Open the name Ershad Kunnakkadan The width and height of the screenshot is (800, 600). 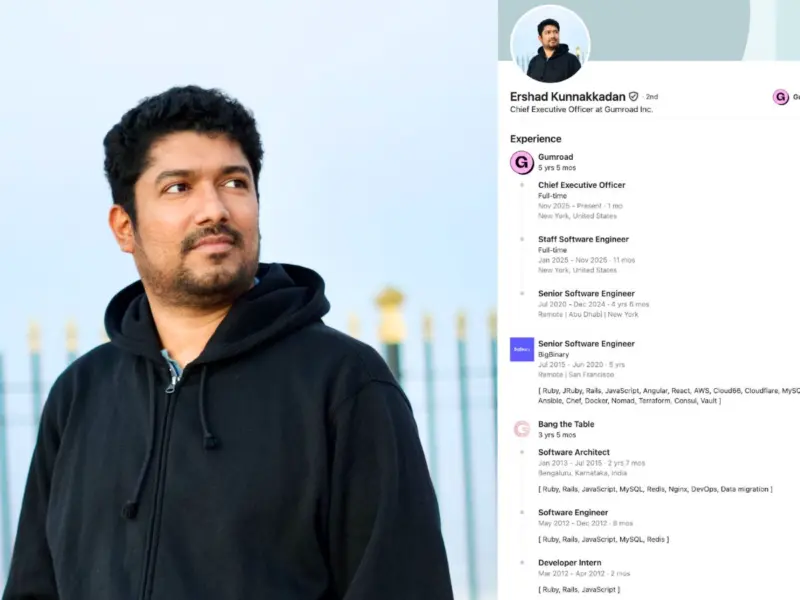[567, 96]
